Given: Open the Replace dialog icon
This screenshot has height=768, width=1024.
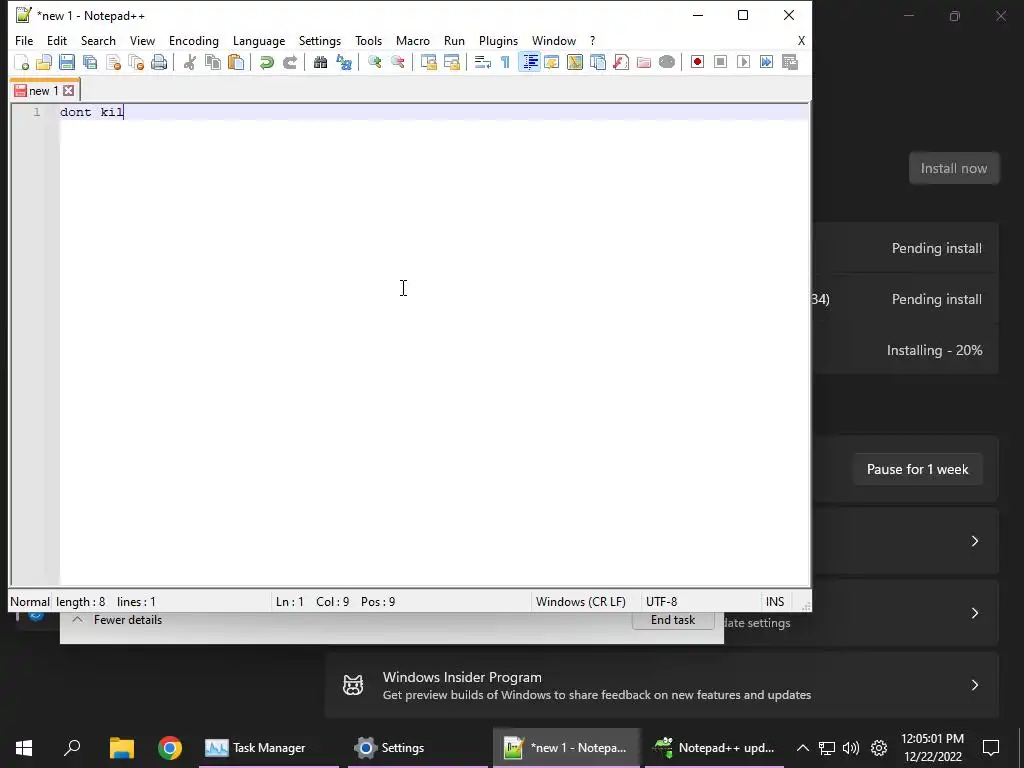Looking at the screenshot, I should coord(344,62).
